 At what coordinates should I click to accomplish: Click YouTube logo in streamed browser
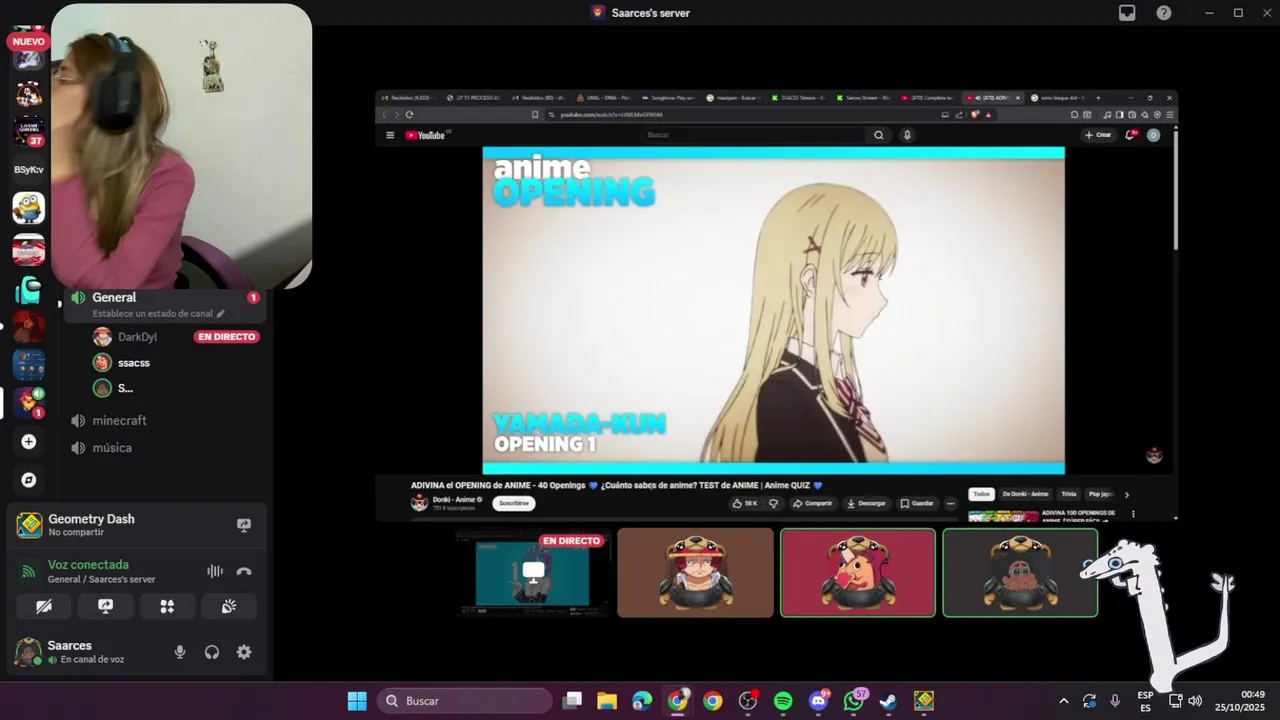[x=426, y=135]
